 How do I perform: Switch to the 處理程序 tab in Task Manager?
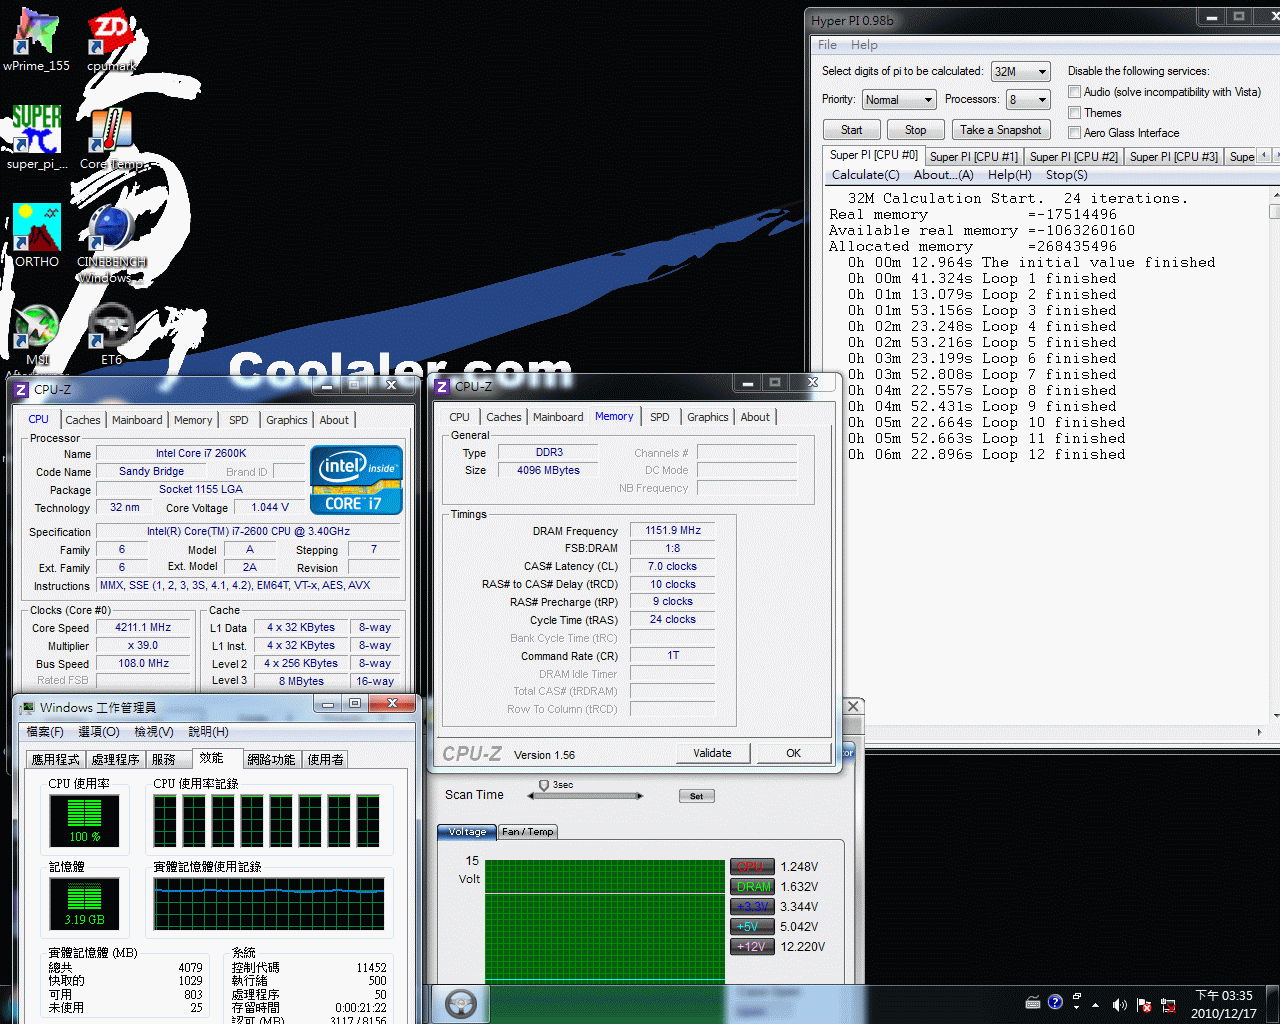115,760
